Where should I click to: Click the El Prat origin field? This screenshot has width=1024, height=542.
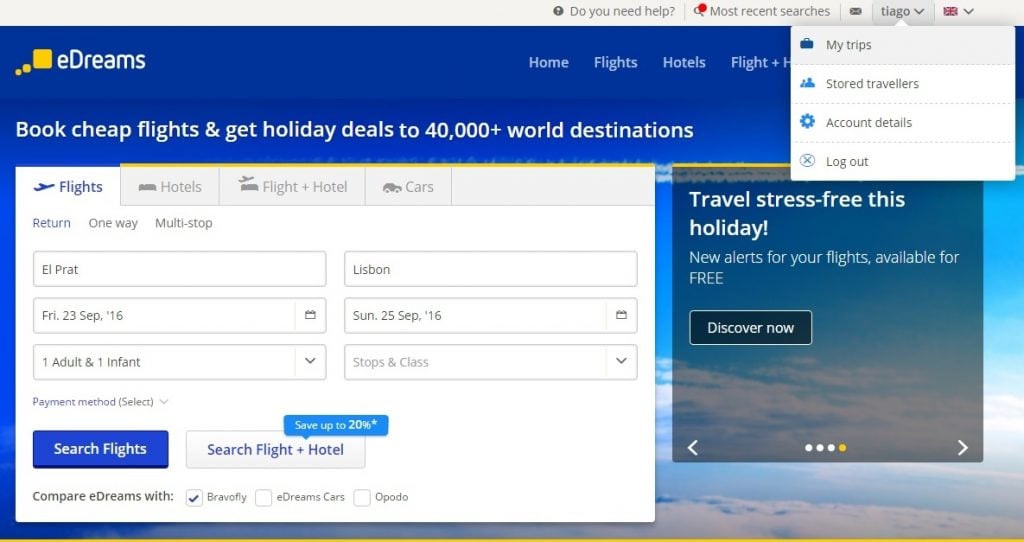[180, 269]
